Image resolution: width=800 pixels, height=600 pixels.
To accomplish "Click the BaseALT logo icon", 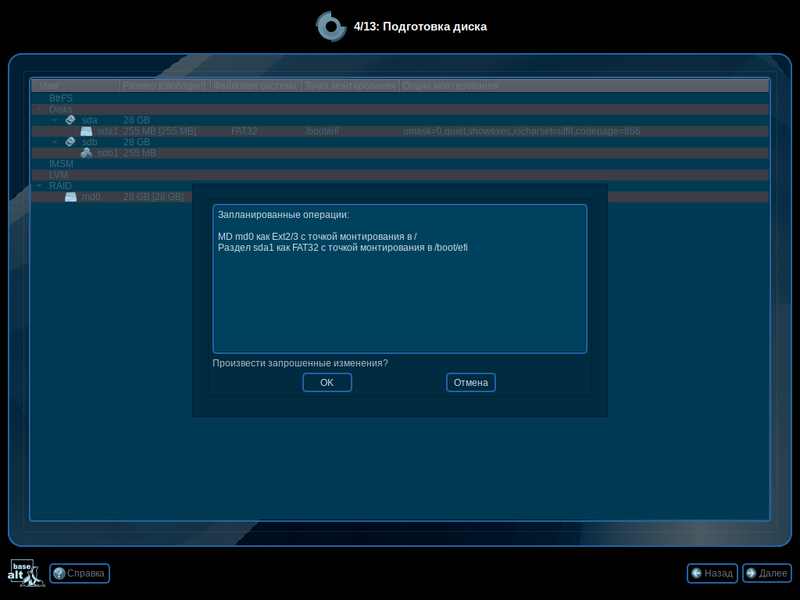I will (x=26, y=573).
